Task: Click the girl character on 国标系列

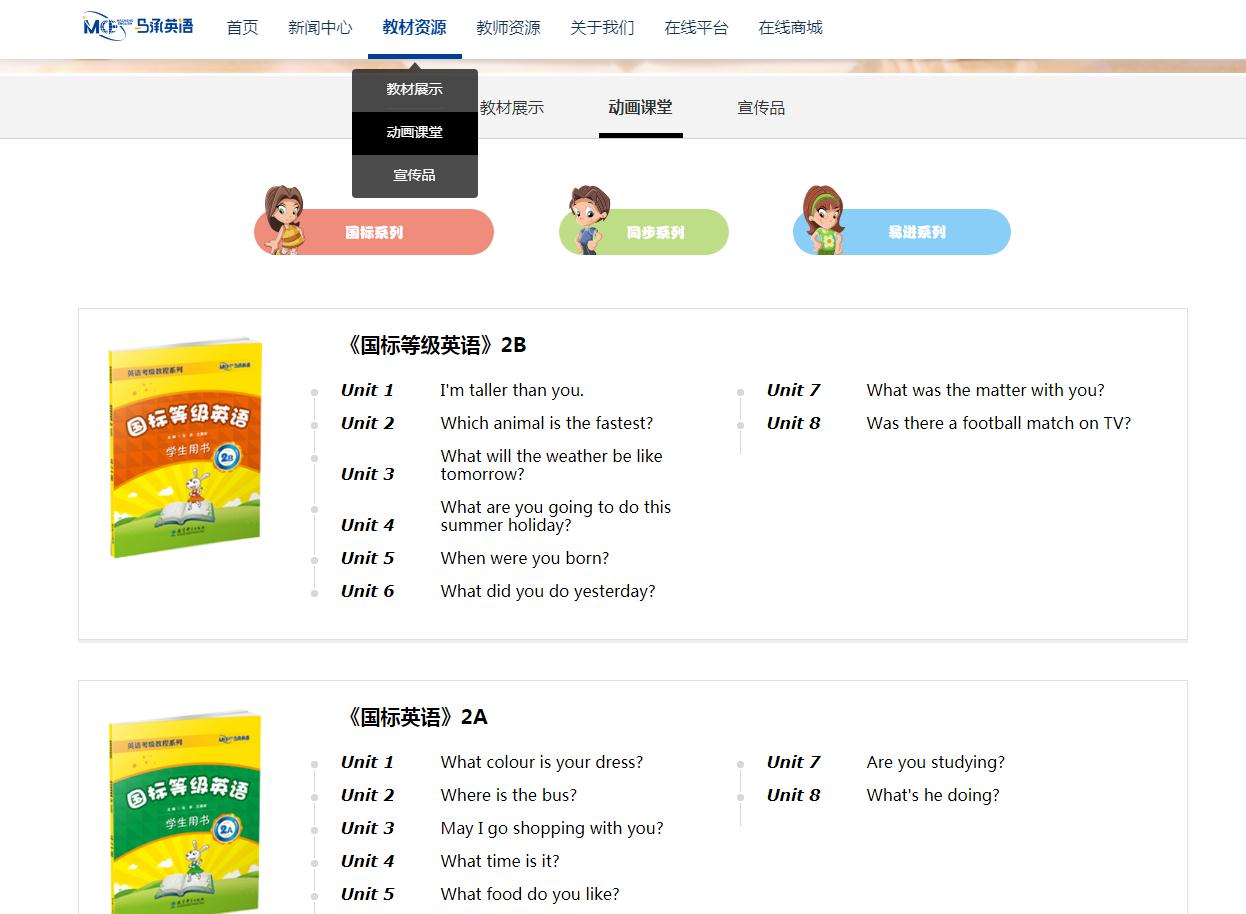Action: [x=283, y=219]
